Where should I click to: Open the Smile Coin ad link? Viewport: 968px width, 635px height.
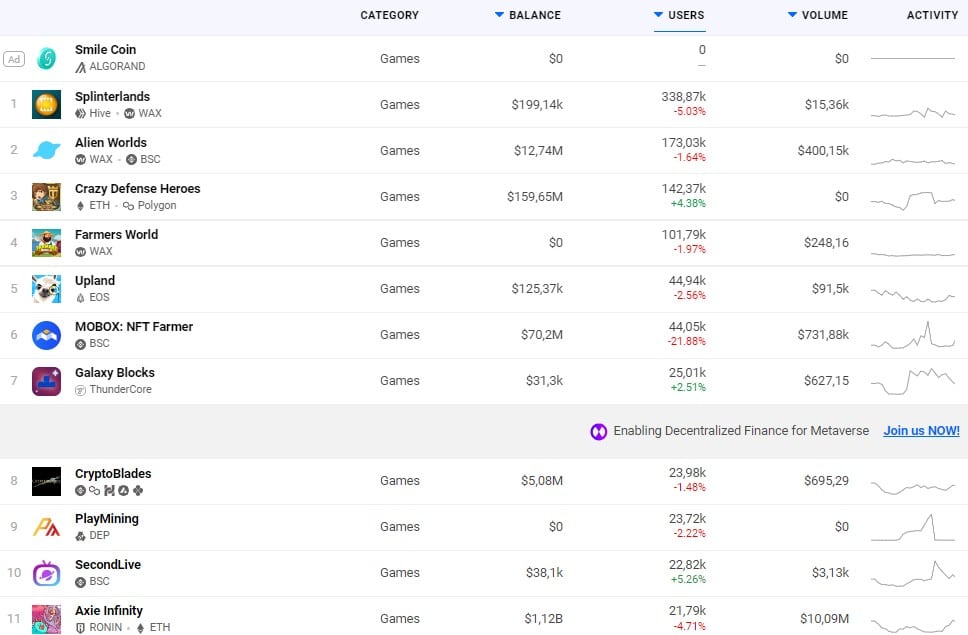click(106, 49)
